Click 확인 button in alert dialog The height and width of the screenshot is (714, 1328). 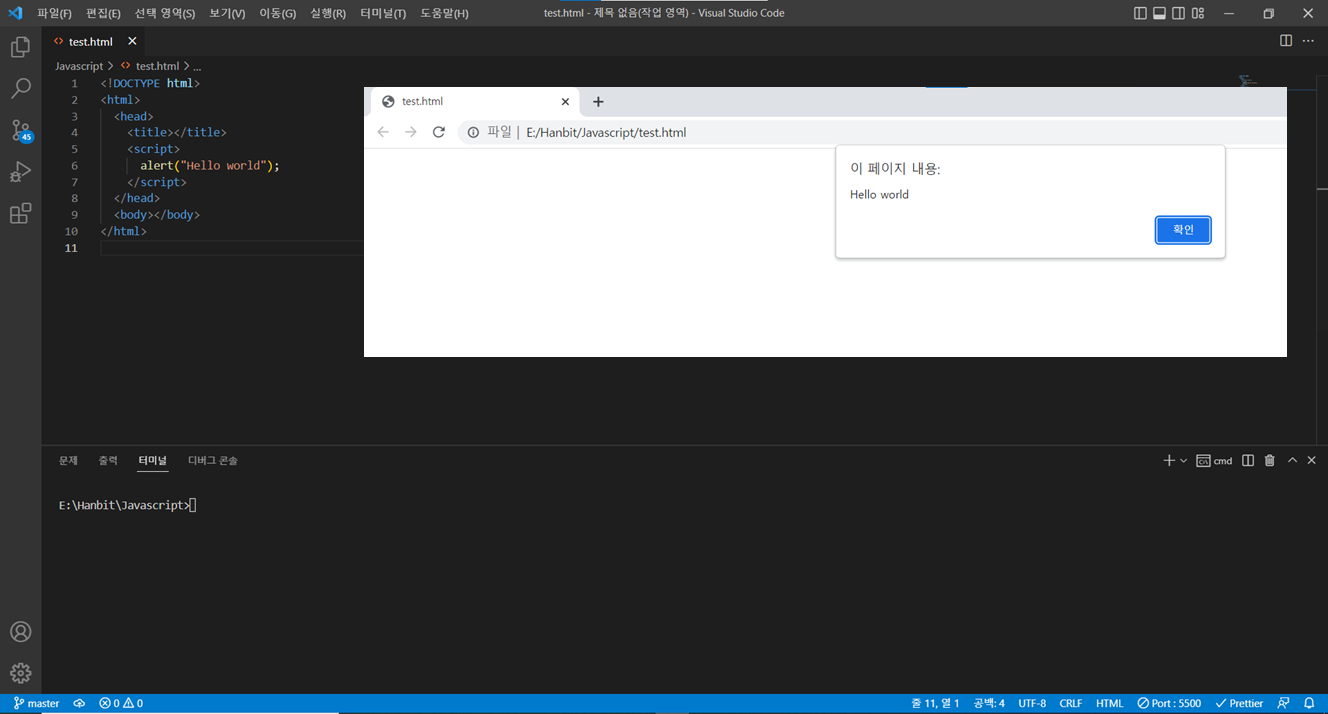coord(1183,230)
